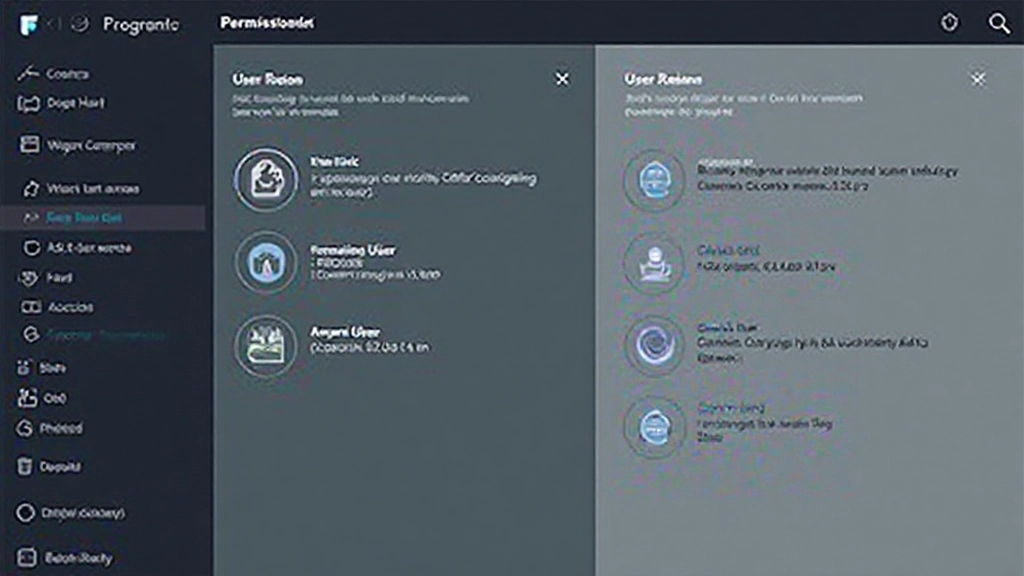Click the back arrow next to the app logo
Screen dimensions: 1024x576
[56, 24]
